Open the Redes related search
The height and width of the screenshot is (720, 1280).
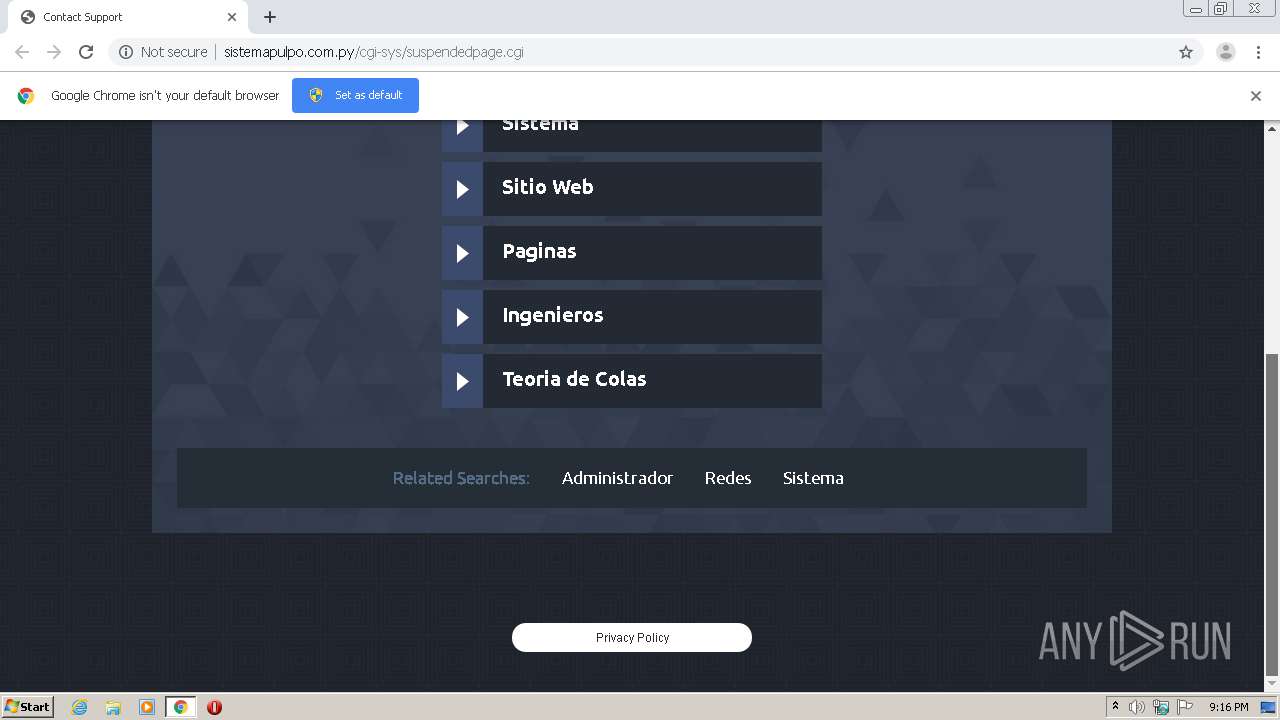(728, 478)
